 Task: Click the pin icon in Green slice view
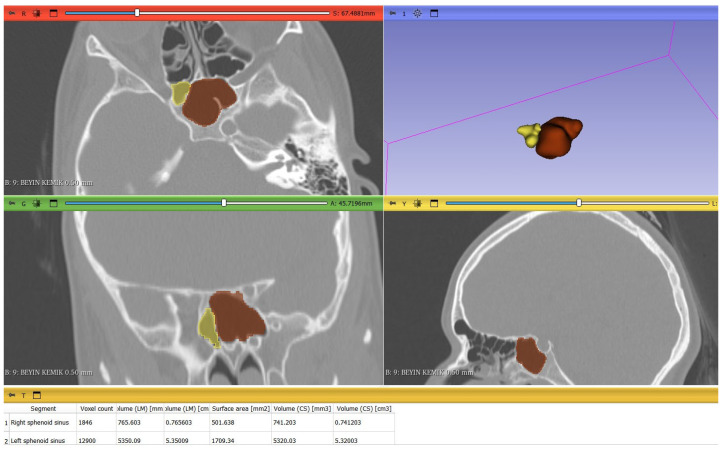pyautogui.click(x=12, y=203)
